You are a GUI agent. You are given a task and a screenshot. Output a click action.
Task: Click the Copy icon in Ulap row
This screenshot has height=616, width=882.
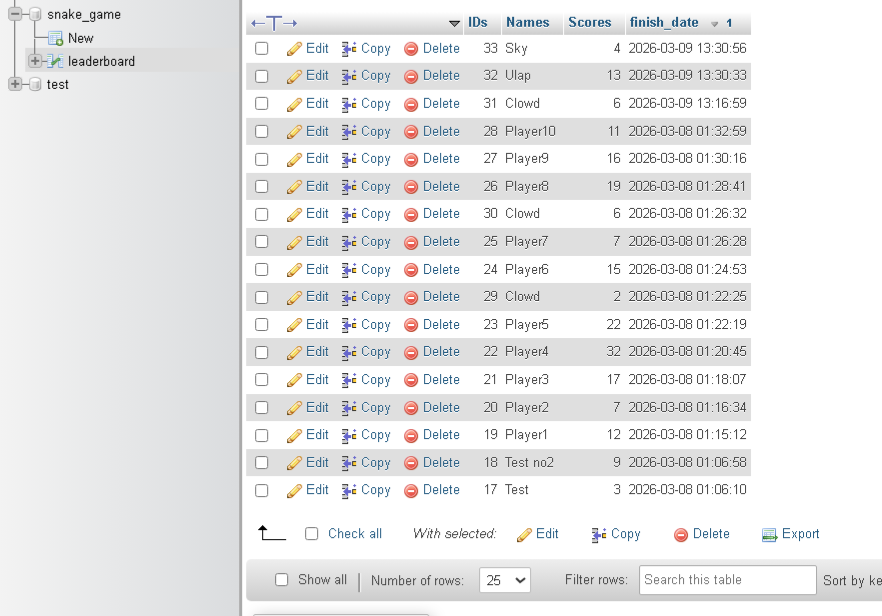pyautogui.click(x=349, y=77)
